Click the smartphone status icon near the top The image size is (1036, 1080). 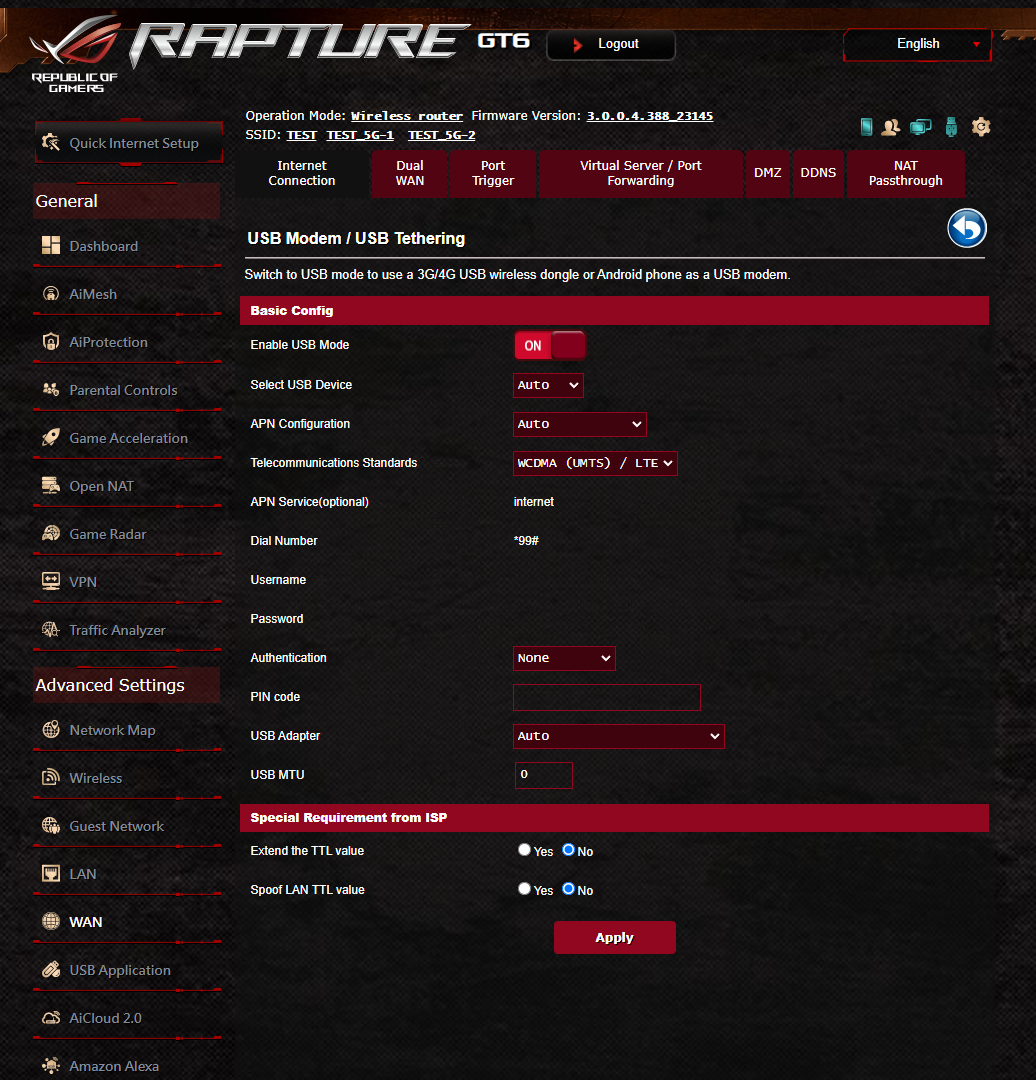click(865, 127)
